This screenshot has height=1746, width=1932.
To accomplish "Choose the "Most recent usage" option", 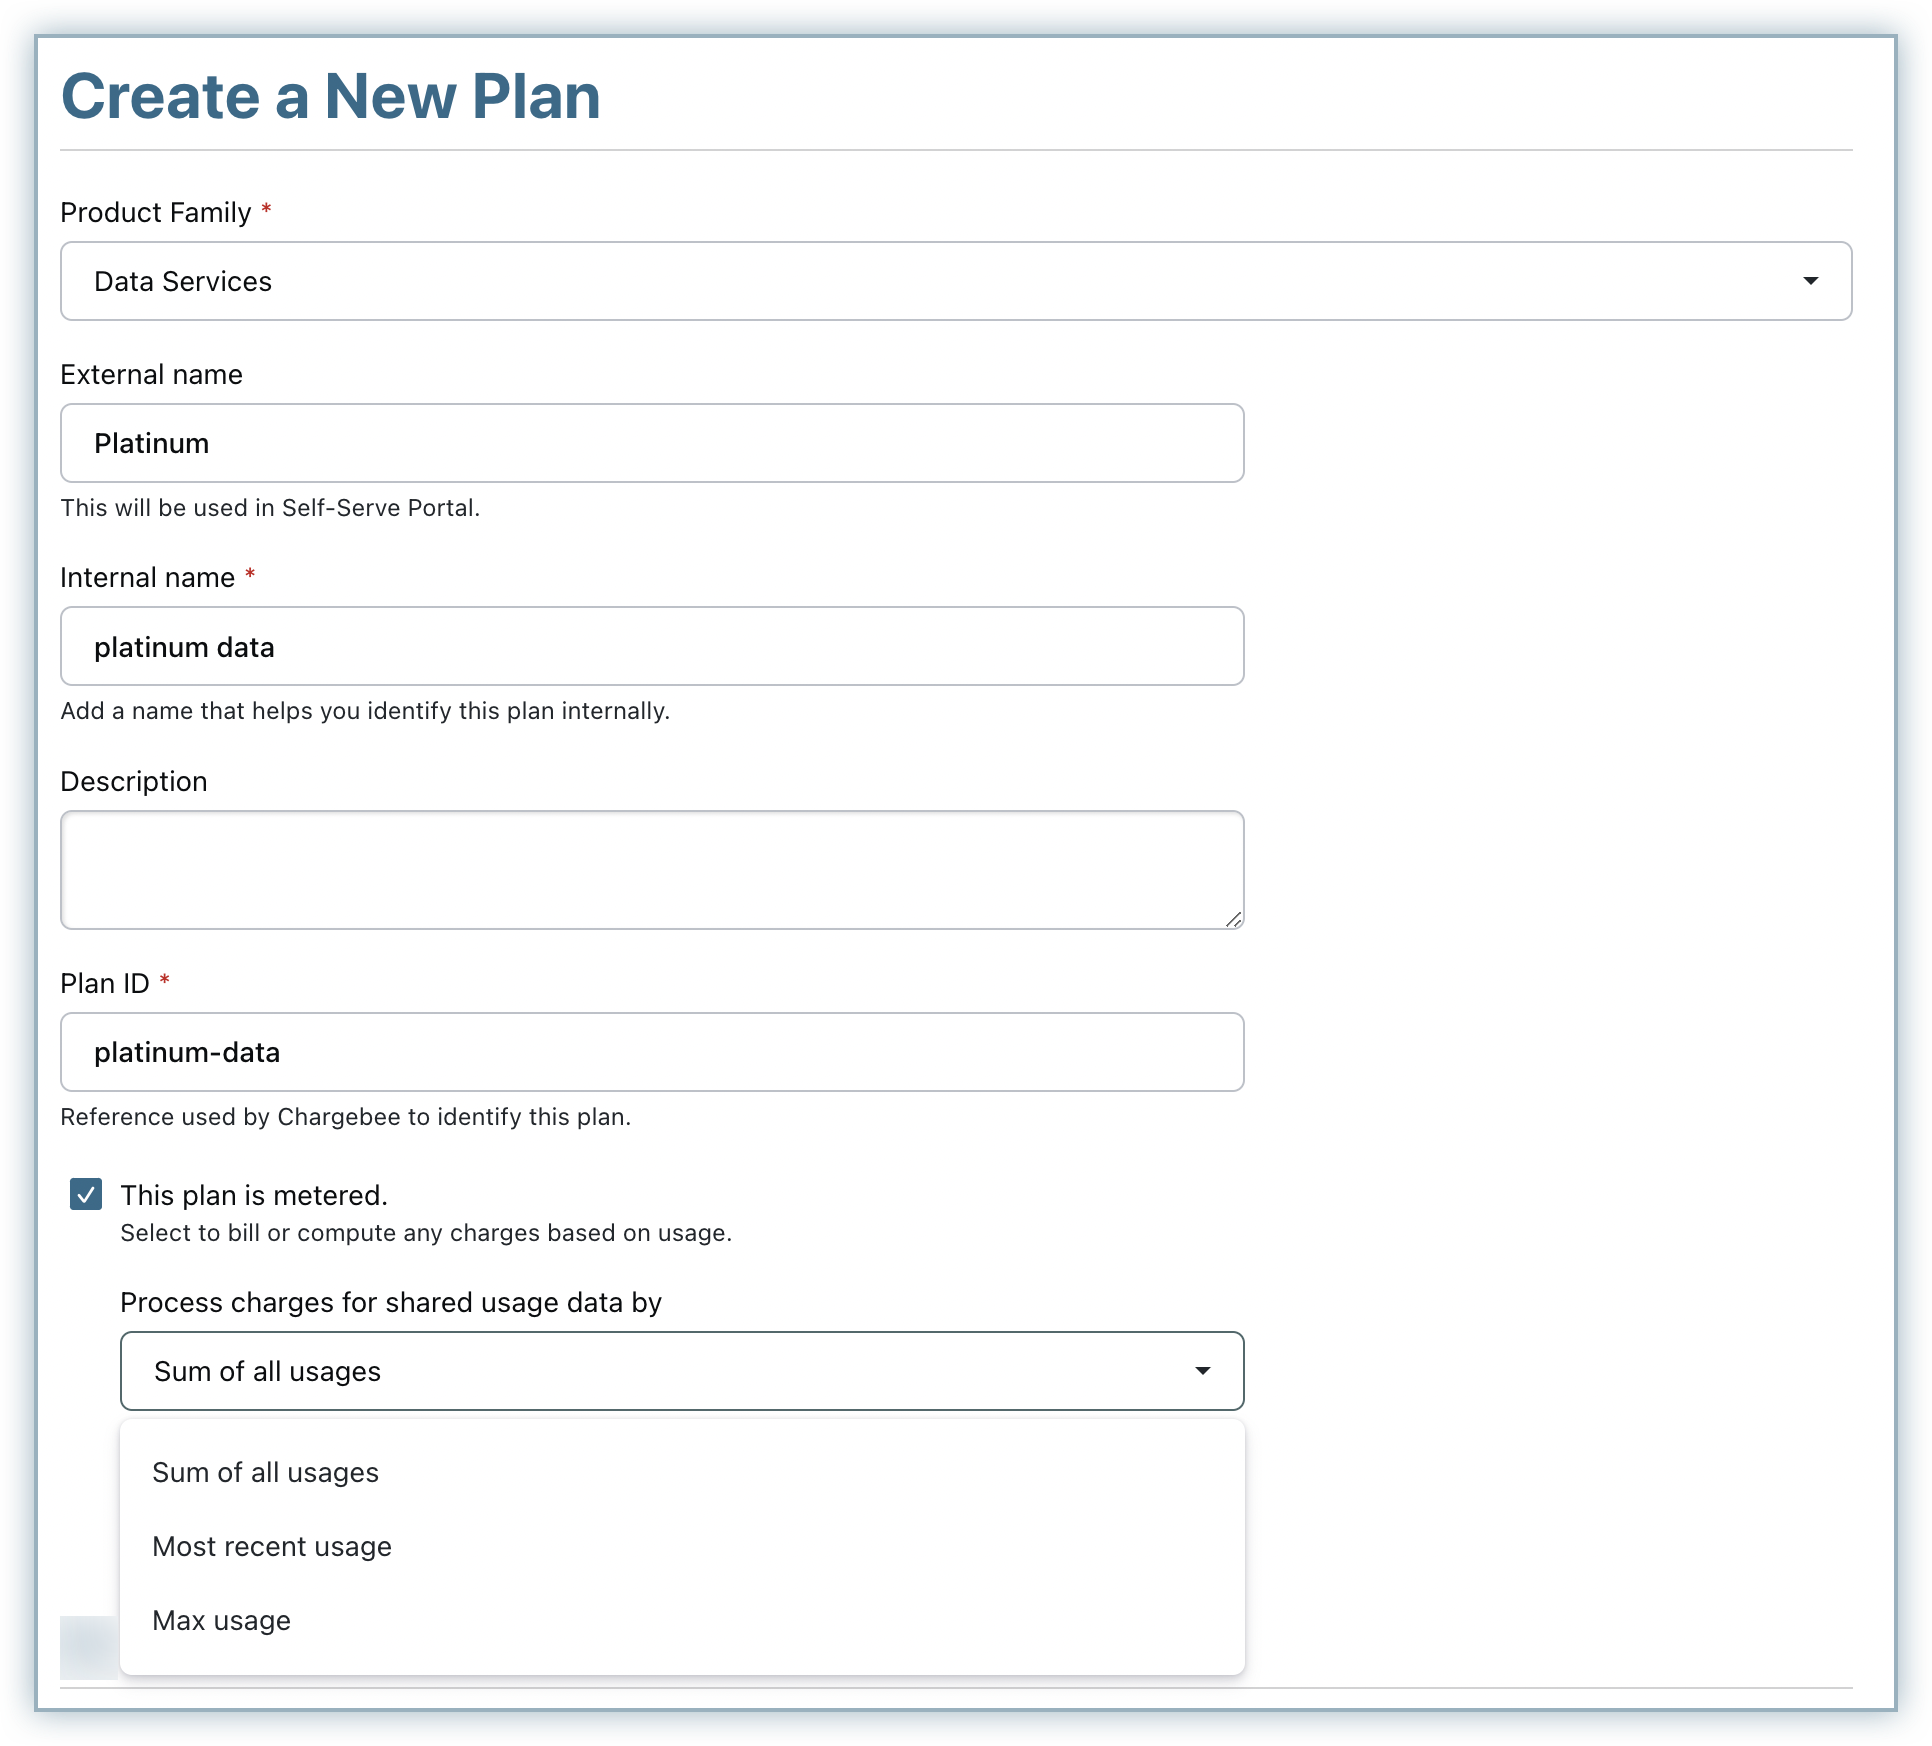I will click(272, 1547).
